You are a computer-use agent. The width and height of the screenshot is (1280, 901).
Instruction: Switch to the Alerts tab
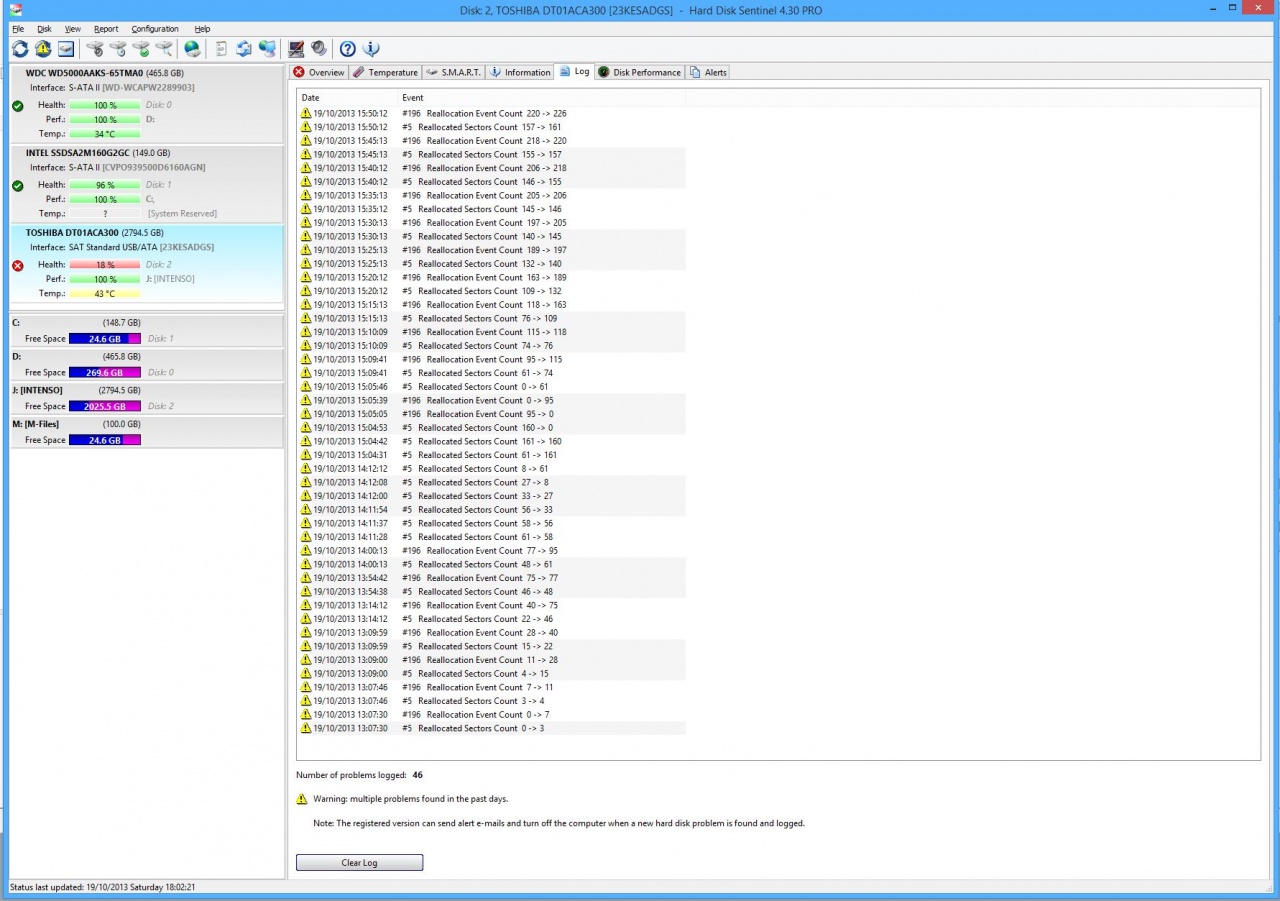(x=708, y=72)
